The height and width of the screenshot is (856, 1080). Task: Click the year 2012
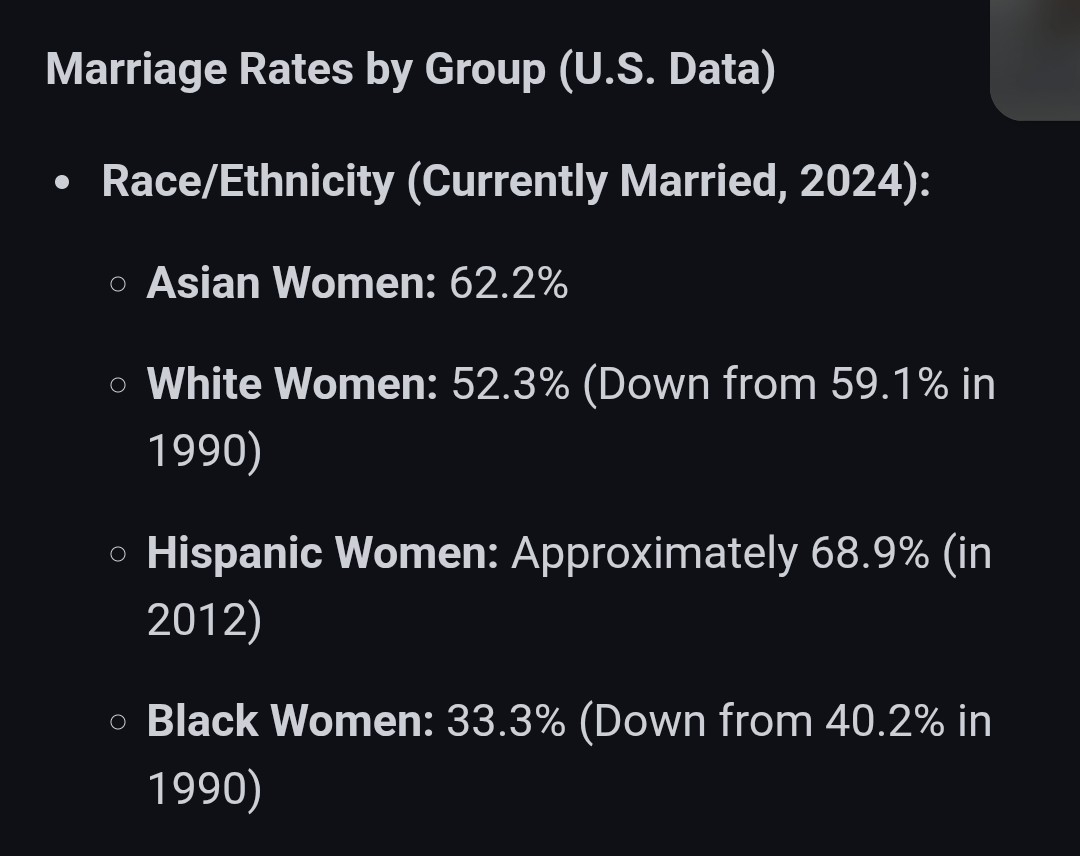point(197,620)
